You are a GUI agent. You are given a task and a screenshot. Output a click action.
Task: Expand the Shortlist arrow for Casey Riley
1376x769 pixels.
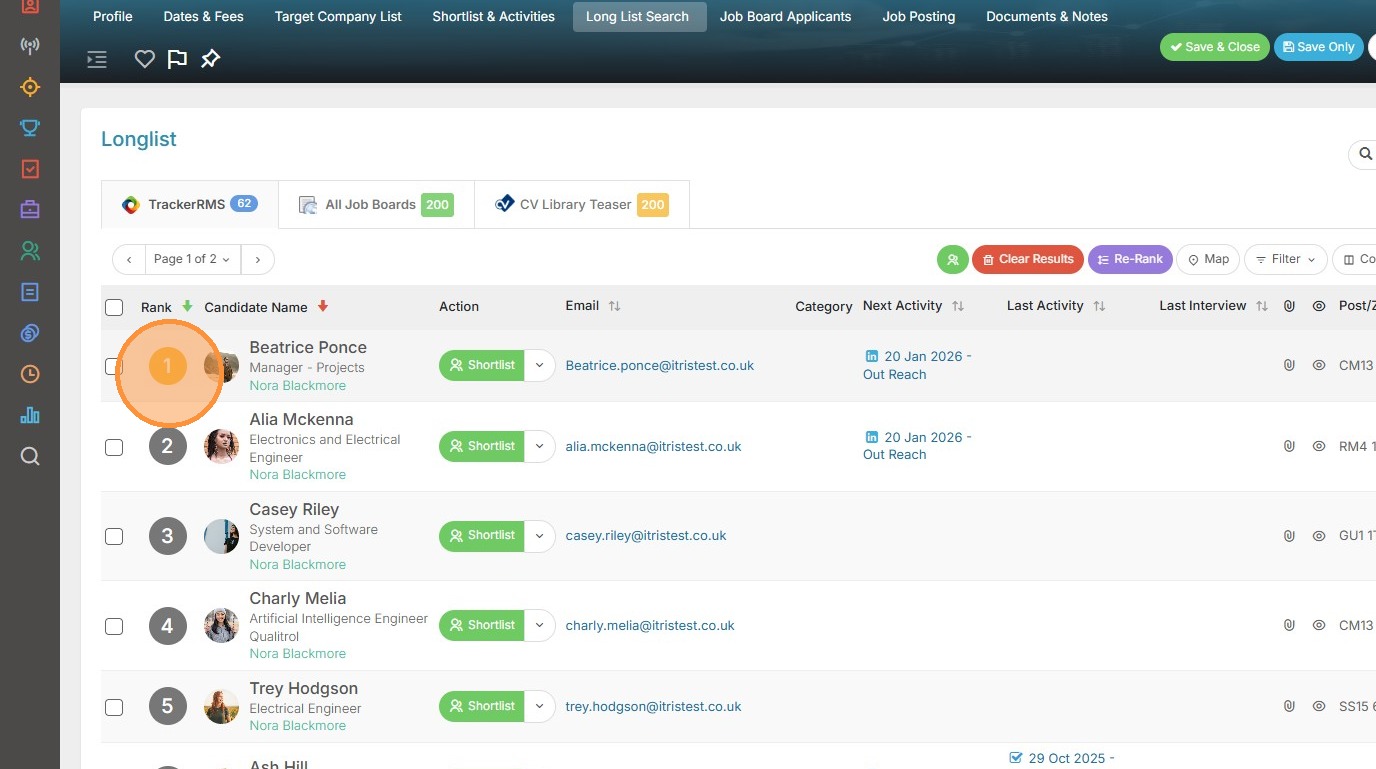point(540,535)
